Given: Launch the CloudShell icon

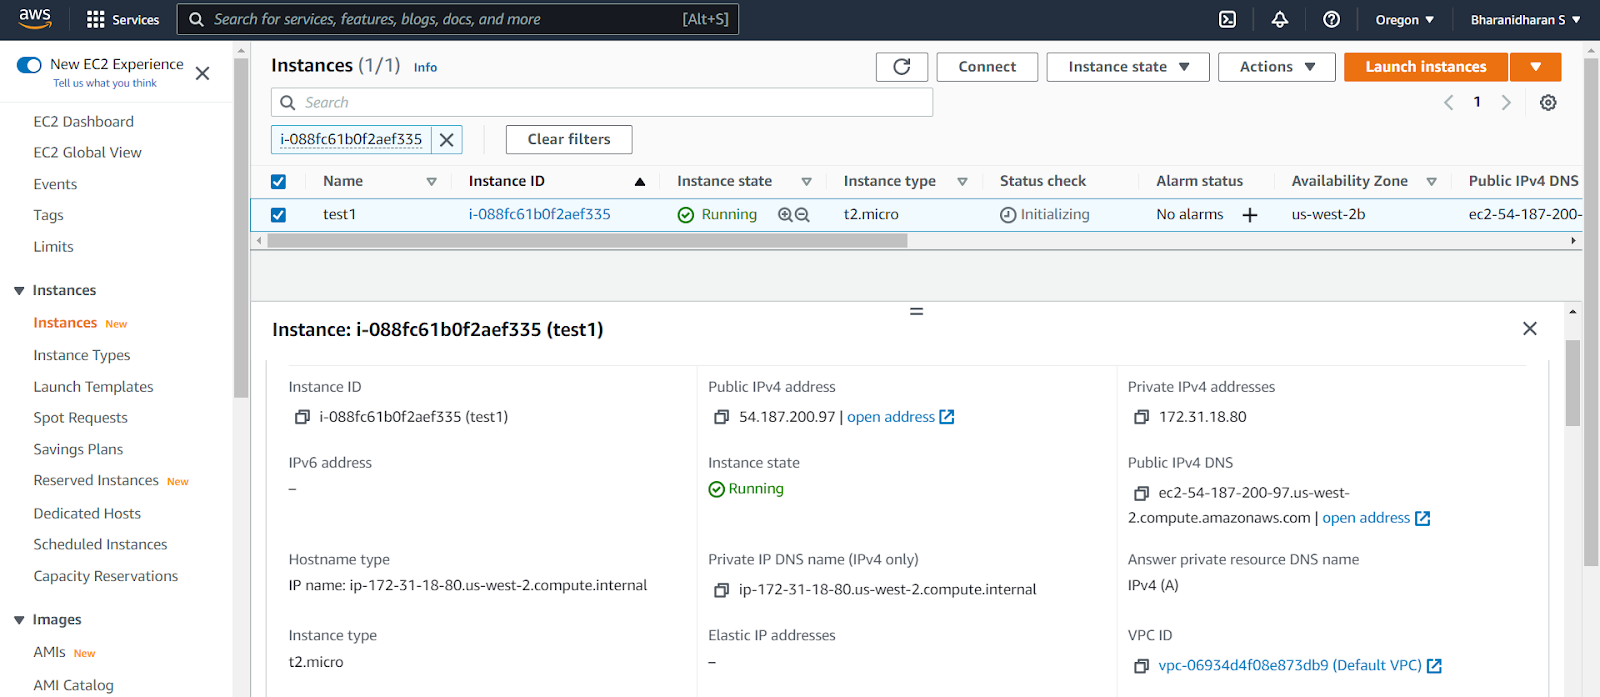Looking at the screenshot, I should (x=1227, y=19).
